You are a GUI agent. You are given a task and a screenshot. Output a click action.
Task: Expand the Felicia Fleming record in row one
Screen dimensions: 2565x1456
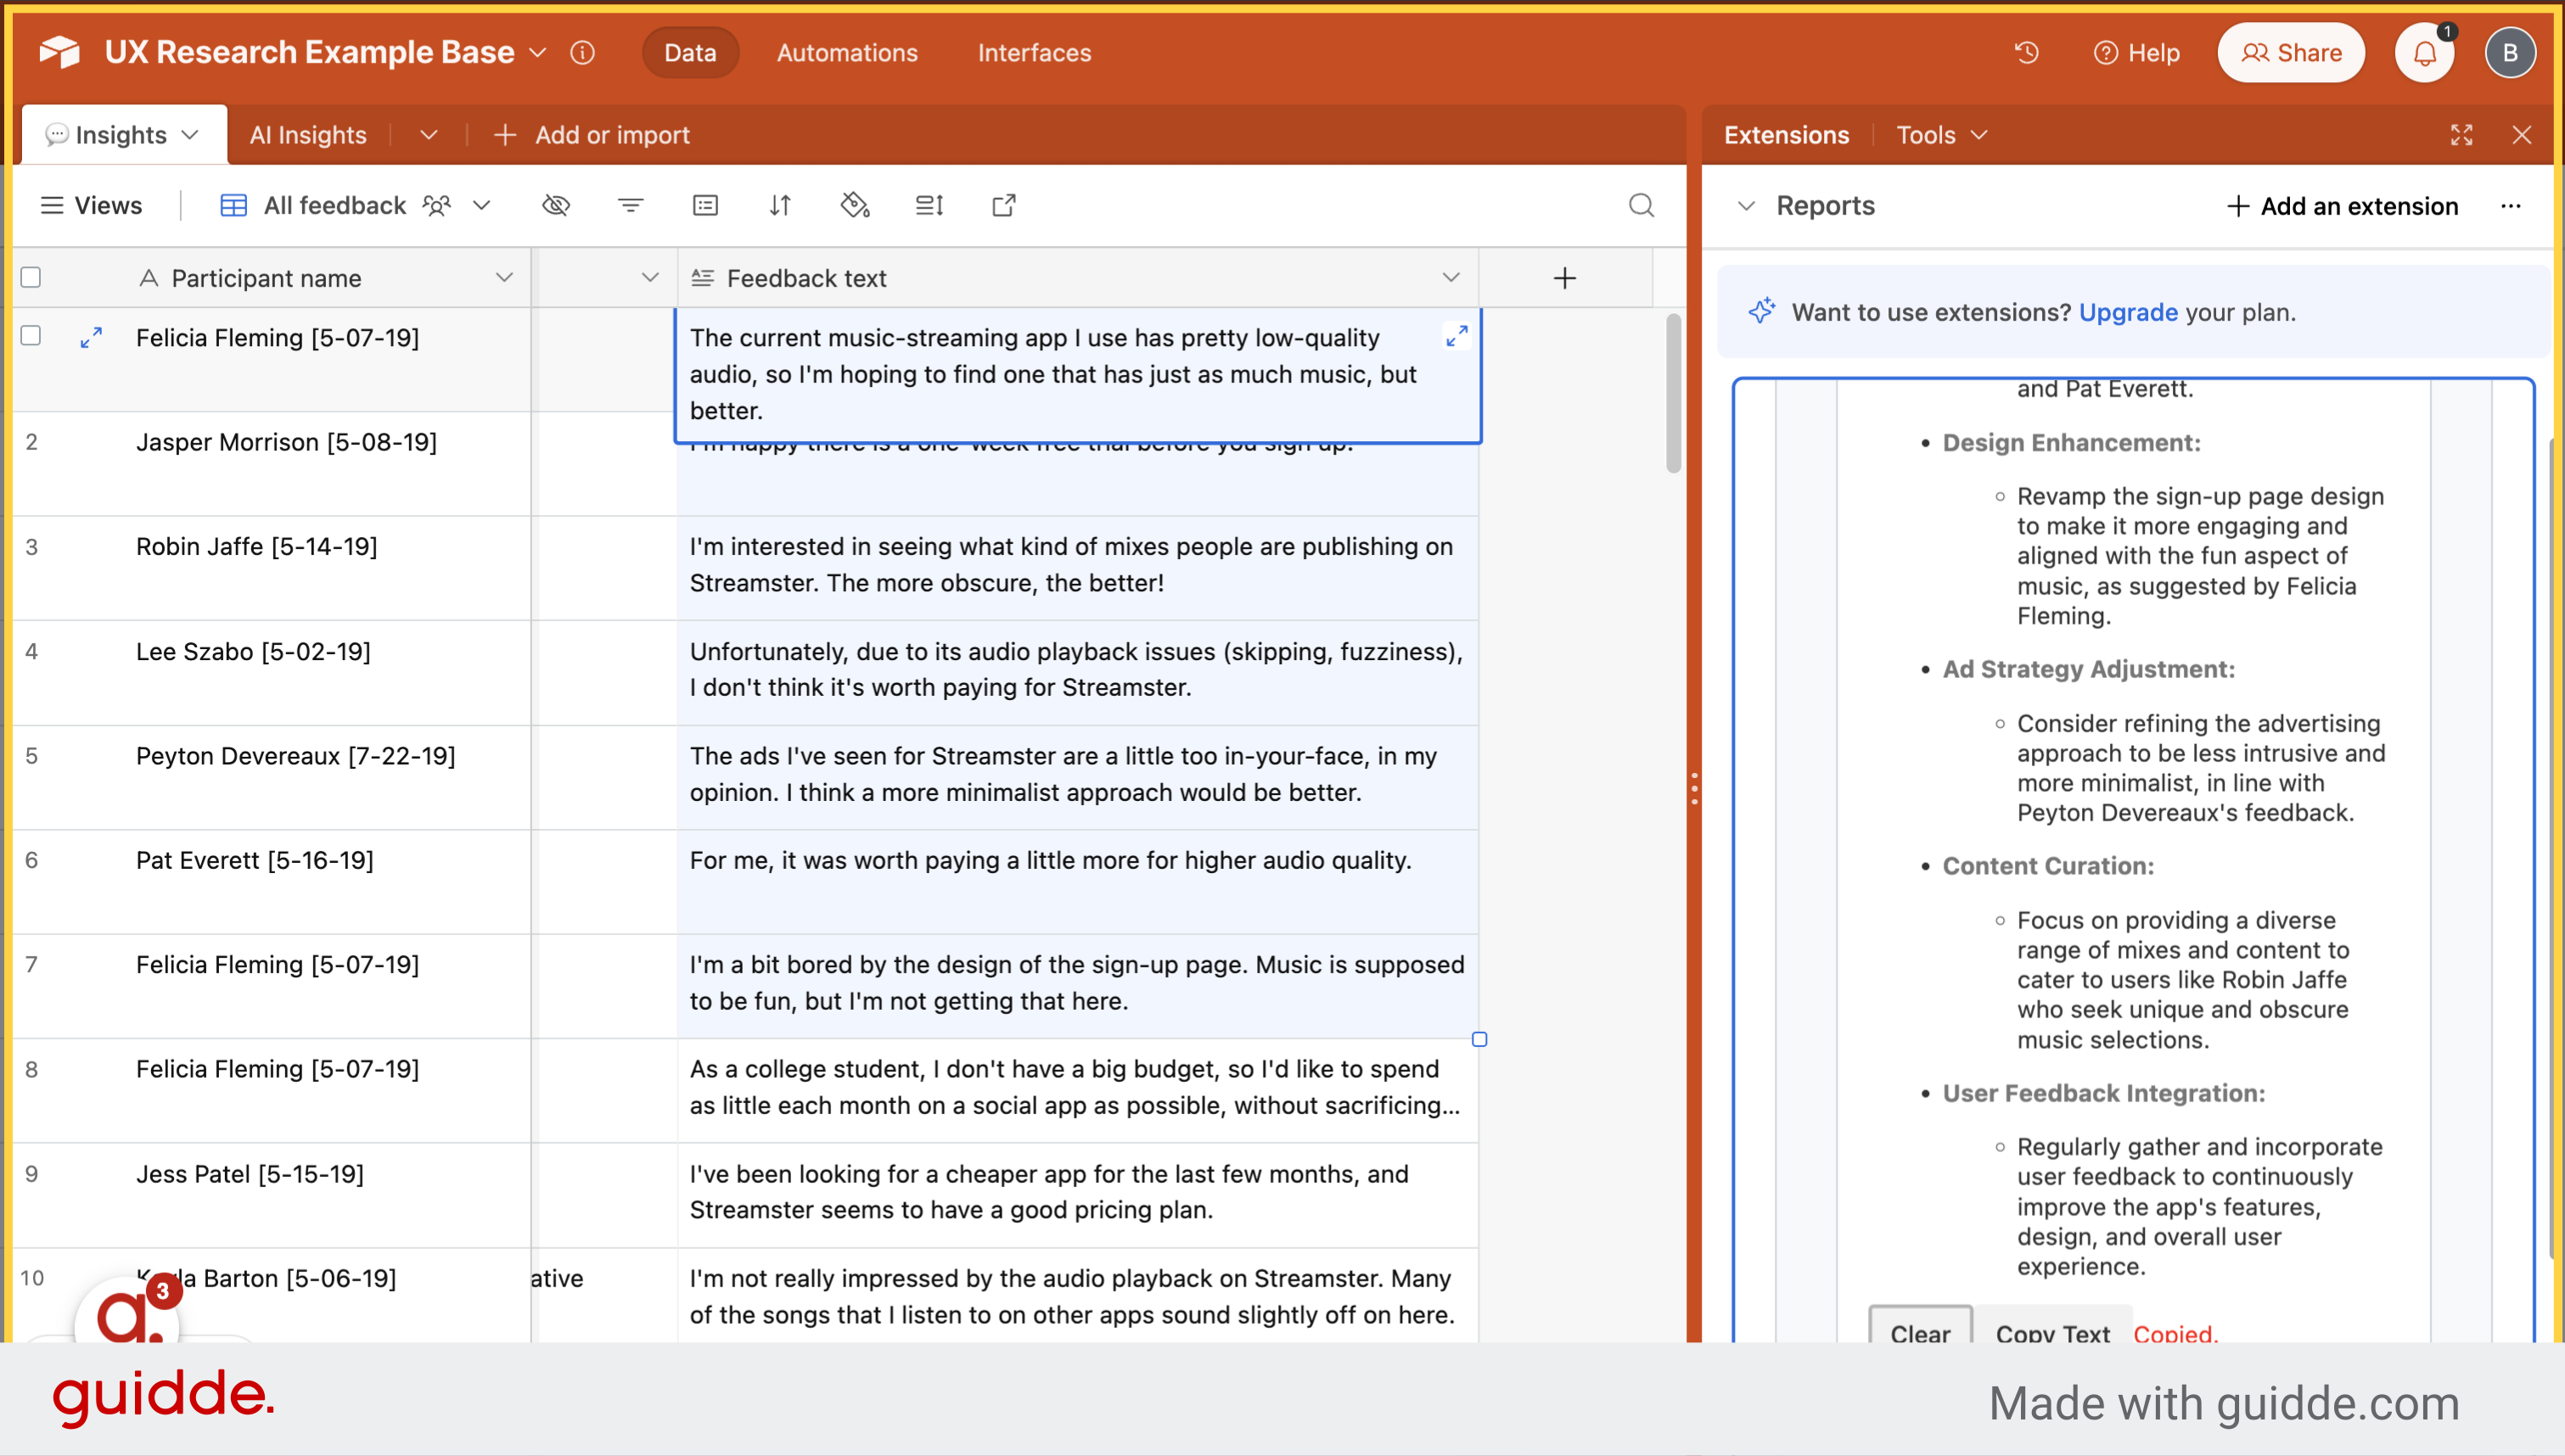(91, 338)
